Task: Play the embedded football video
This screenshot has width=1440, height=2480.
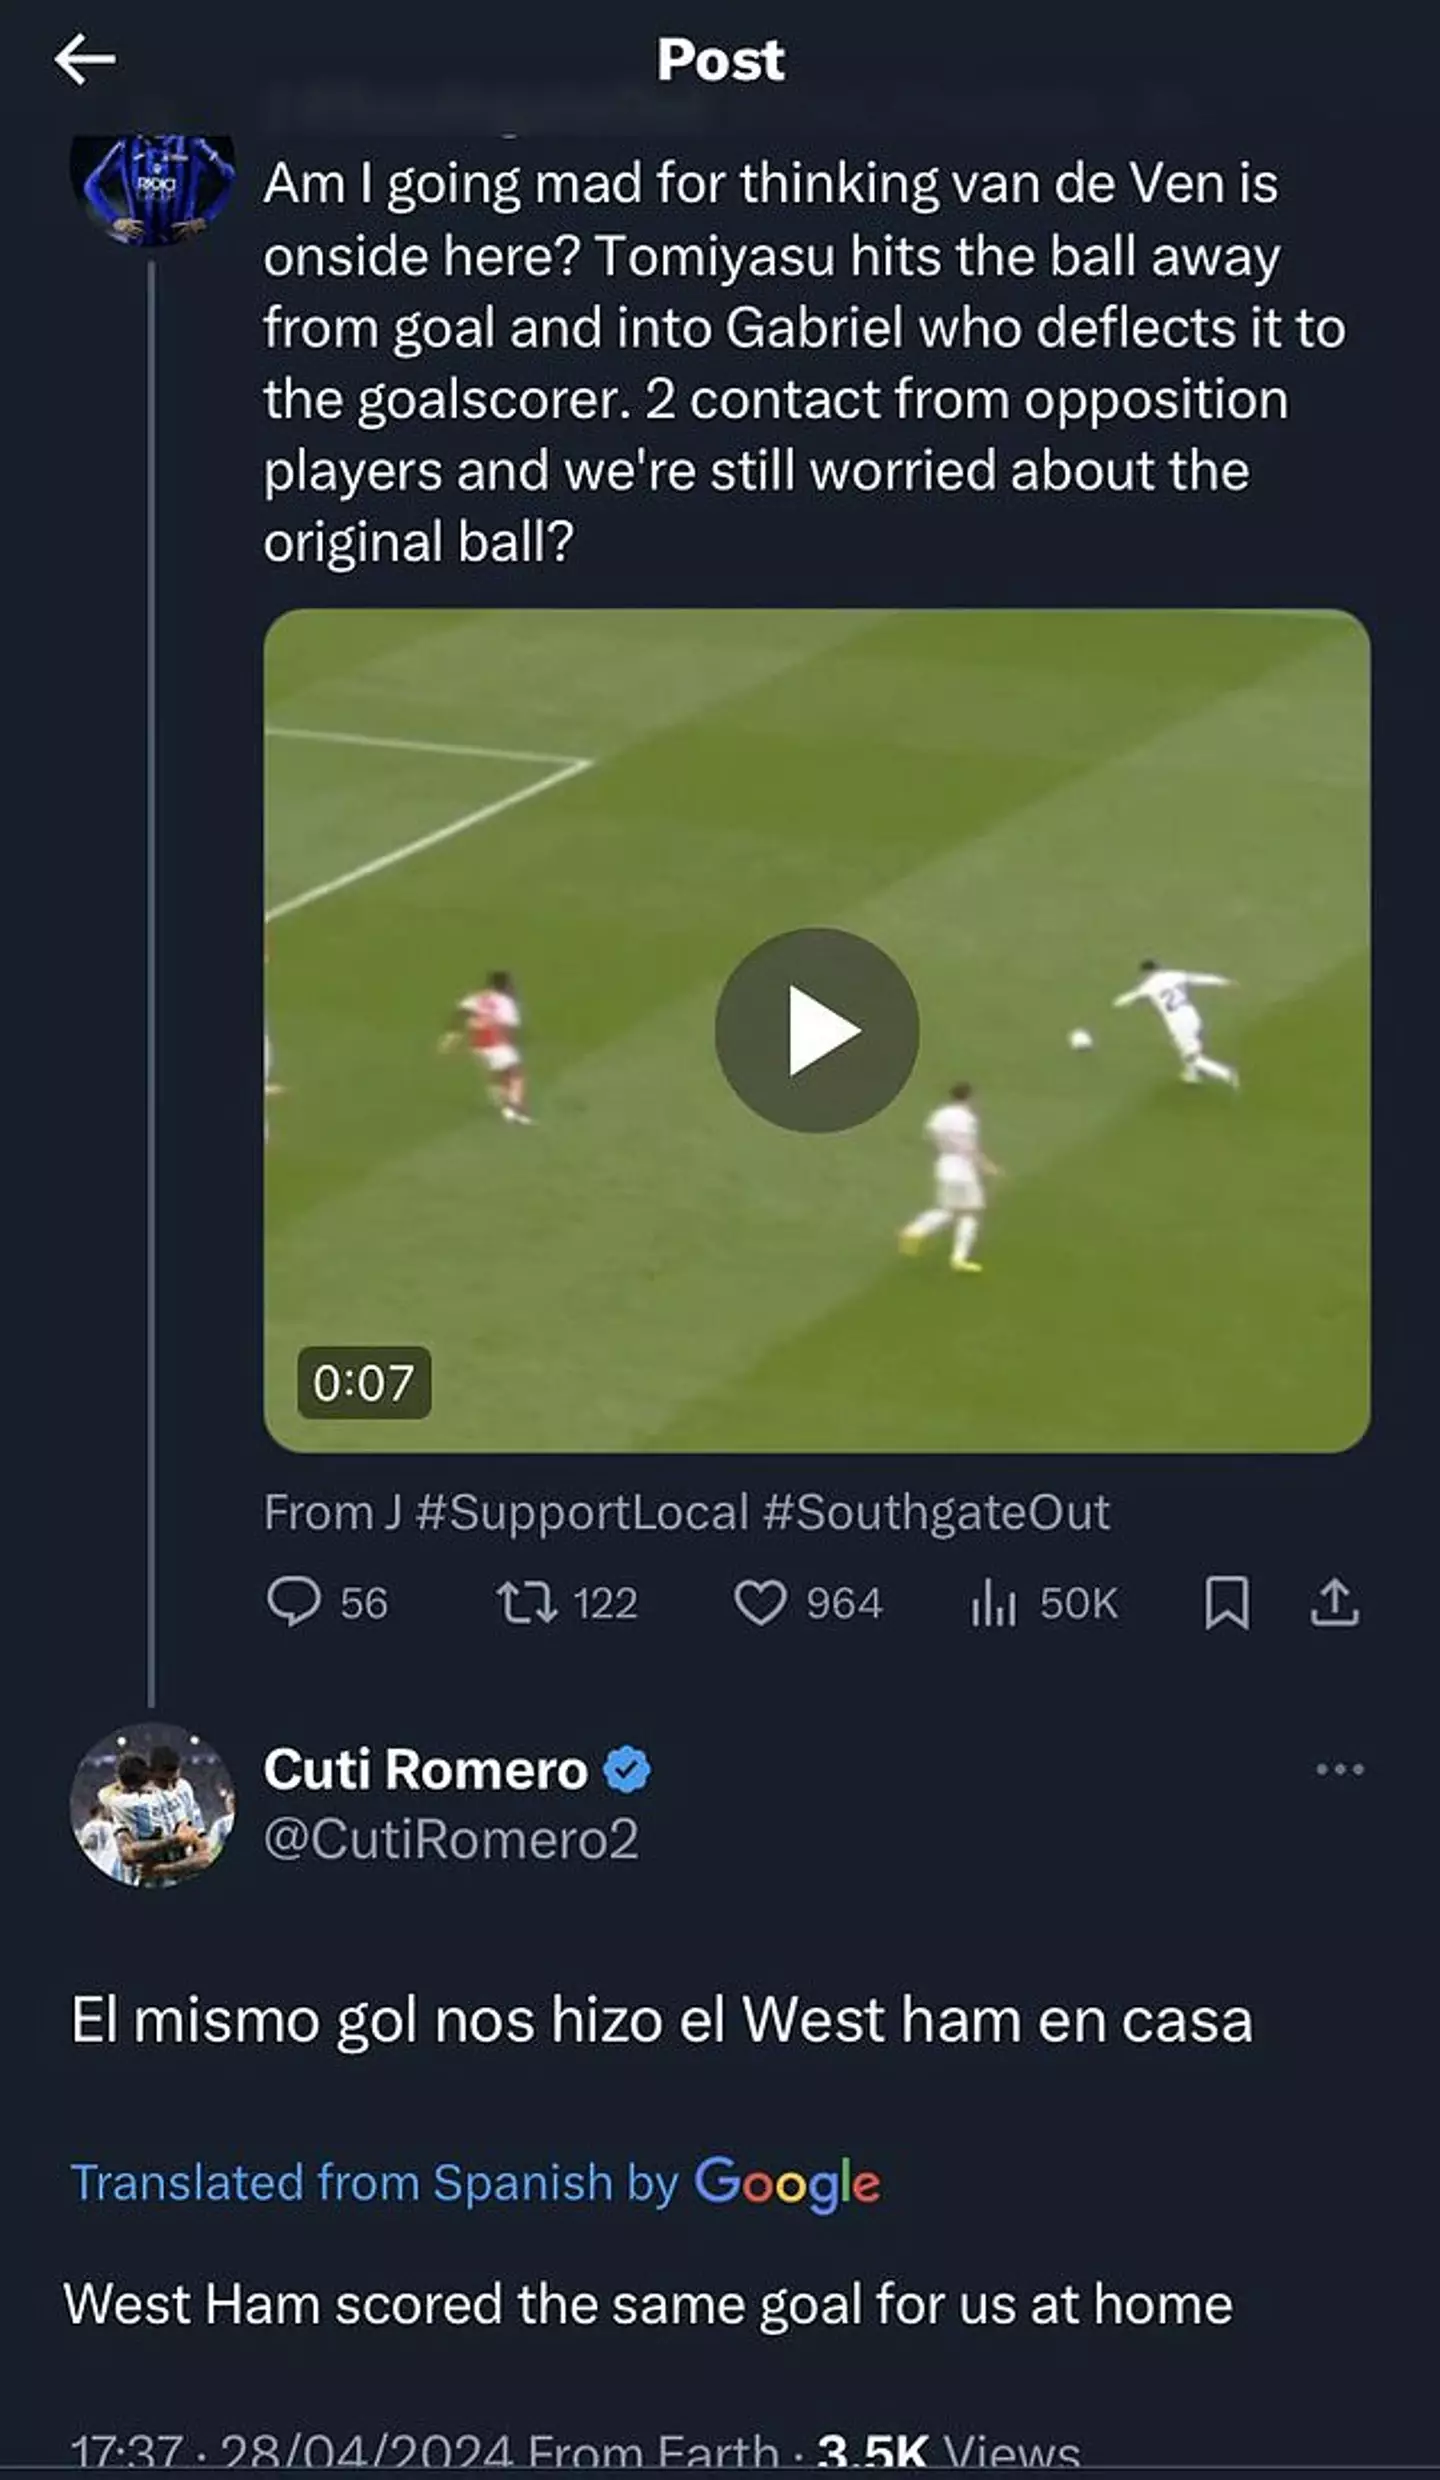Action: pos(816,1030)
